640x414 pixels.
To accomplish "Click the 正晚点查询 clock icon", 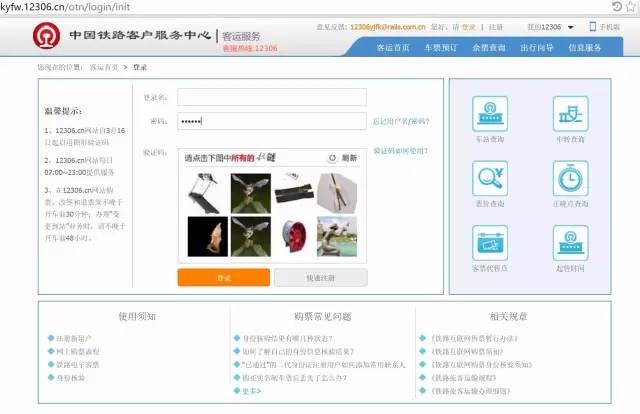I will (571, 180).
